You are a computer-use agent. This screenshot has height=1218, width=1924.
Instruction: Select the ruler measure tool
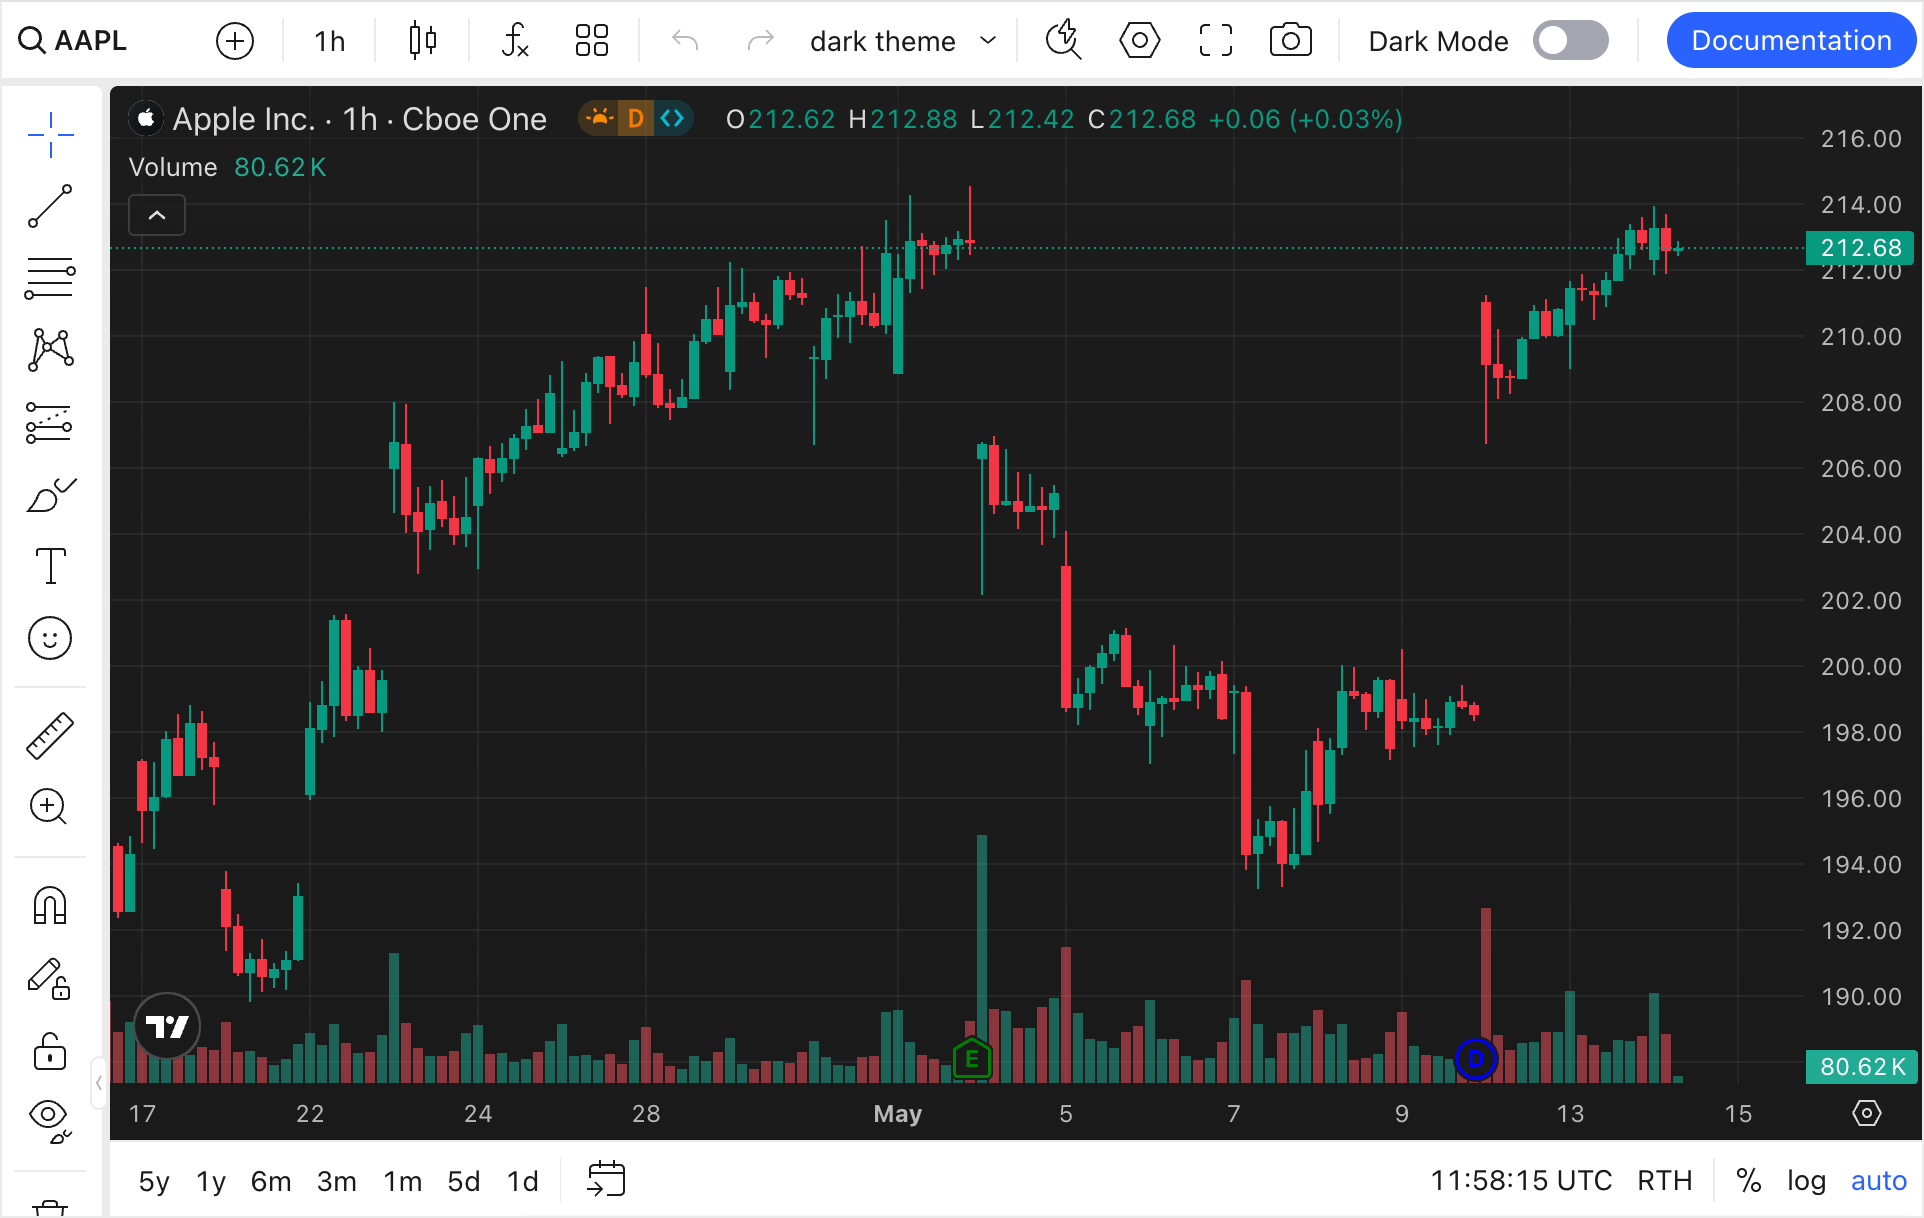(x=50, y=736)
